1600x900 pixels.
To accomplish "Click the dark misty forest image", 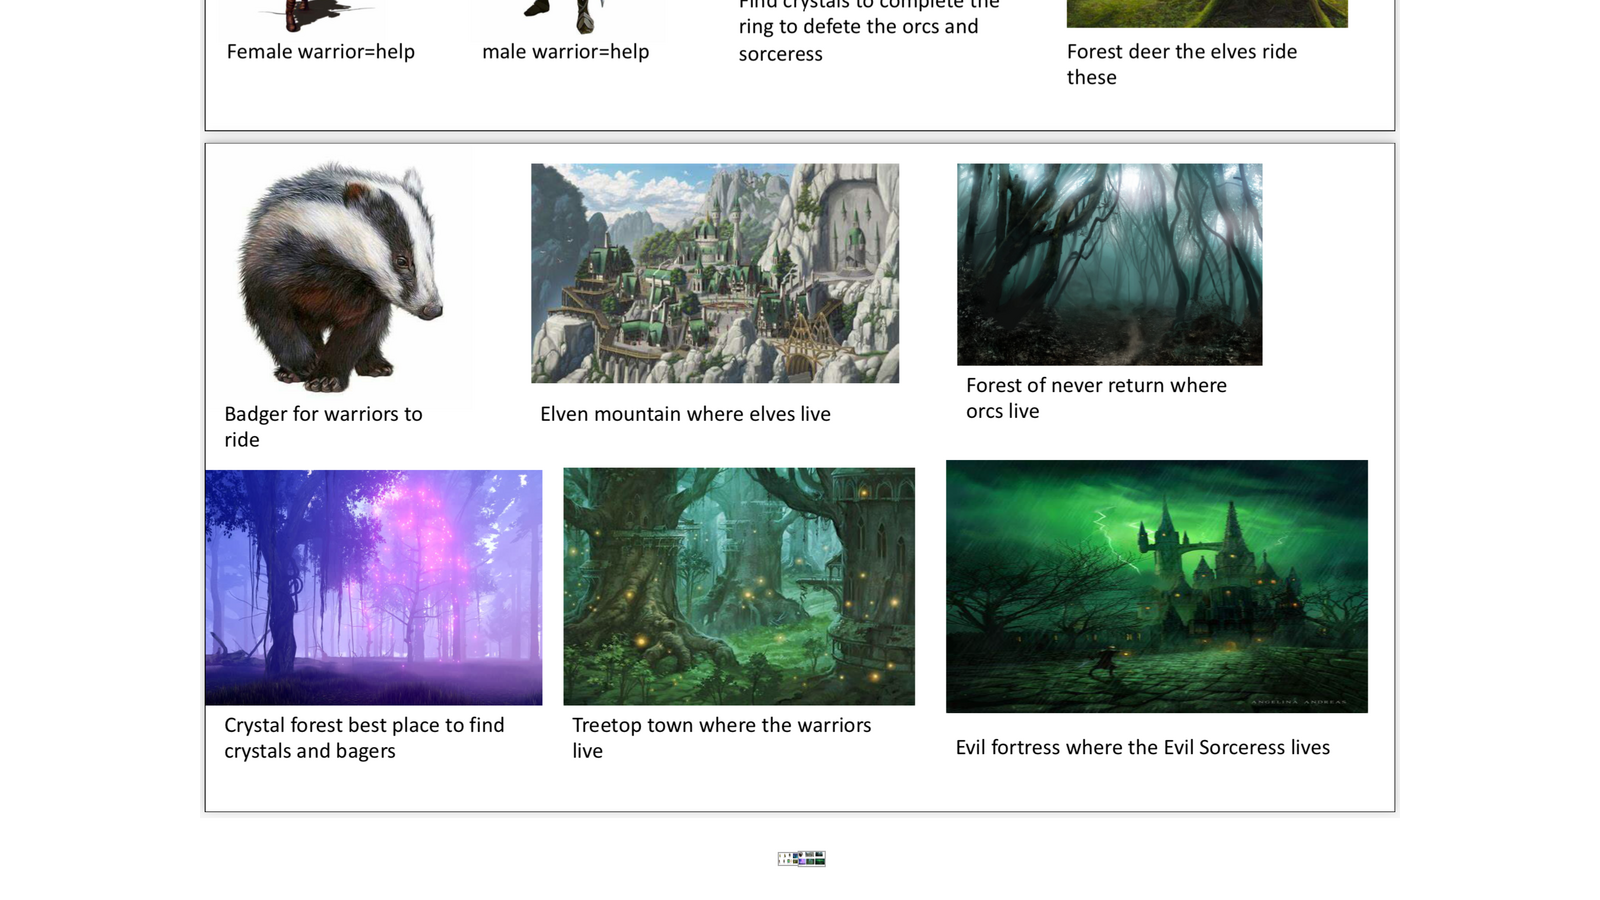I will [x=1109, y=264].
